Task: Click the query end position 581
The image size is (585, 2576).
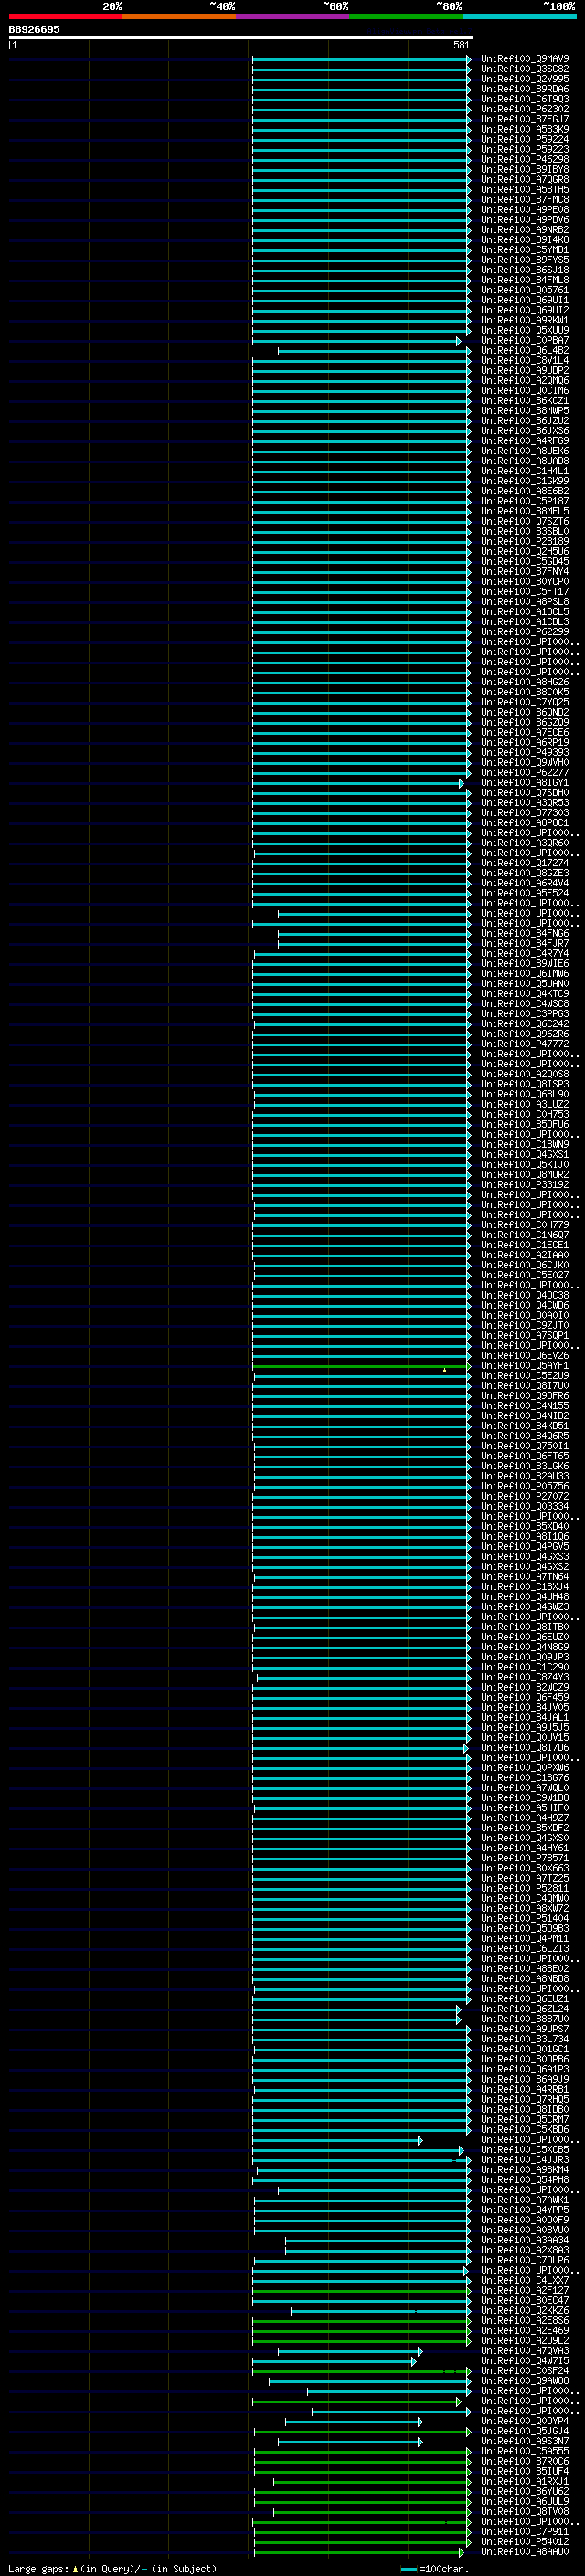Action: click(462, 45)
